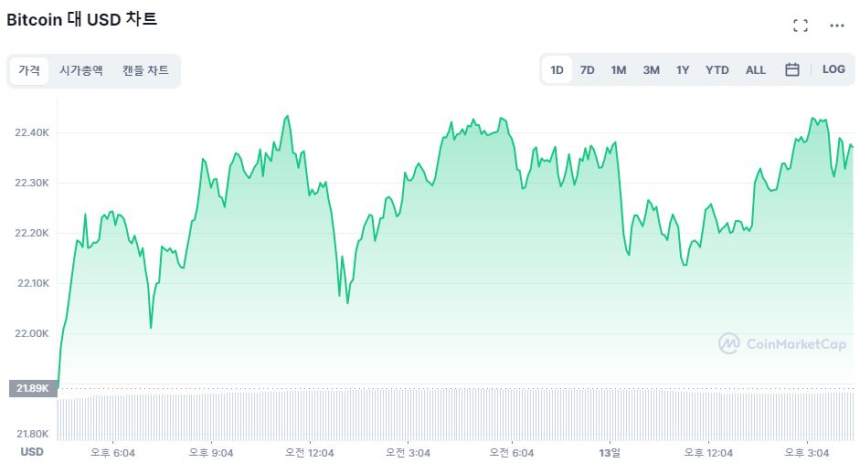Select the 1D time range
Viewport: 860px width, 463px height.
(557, 70)
